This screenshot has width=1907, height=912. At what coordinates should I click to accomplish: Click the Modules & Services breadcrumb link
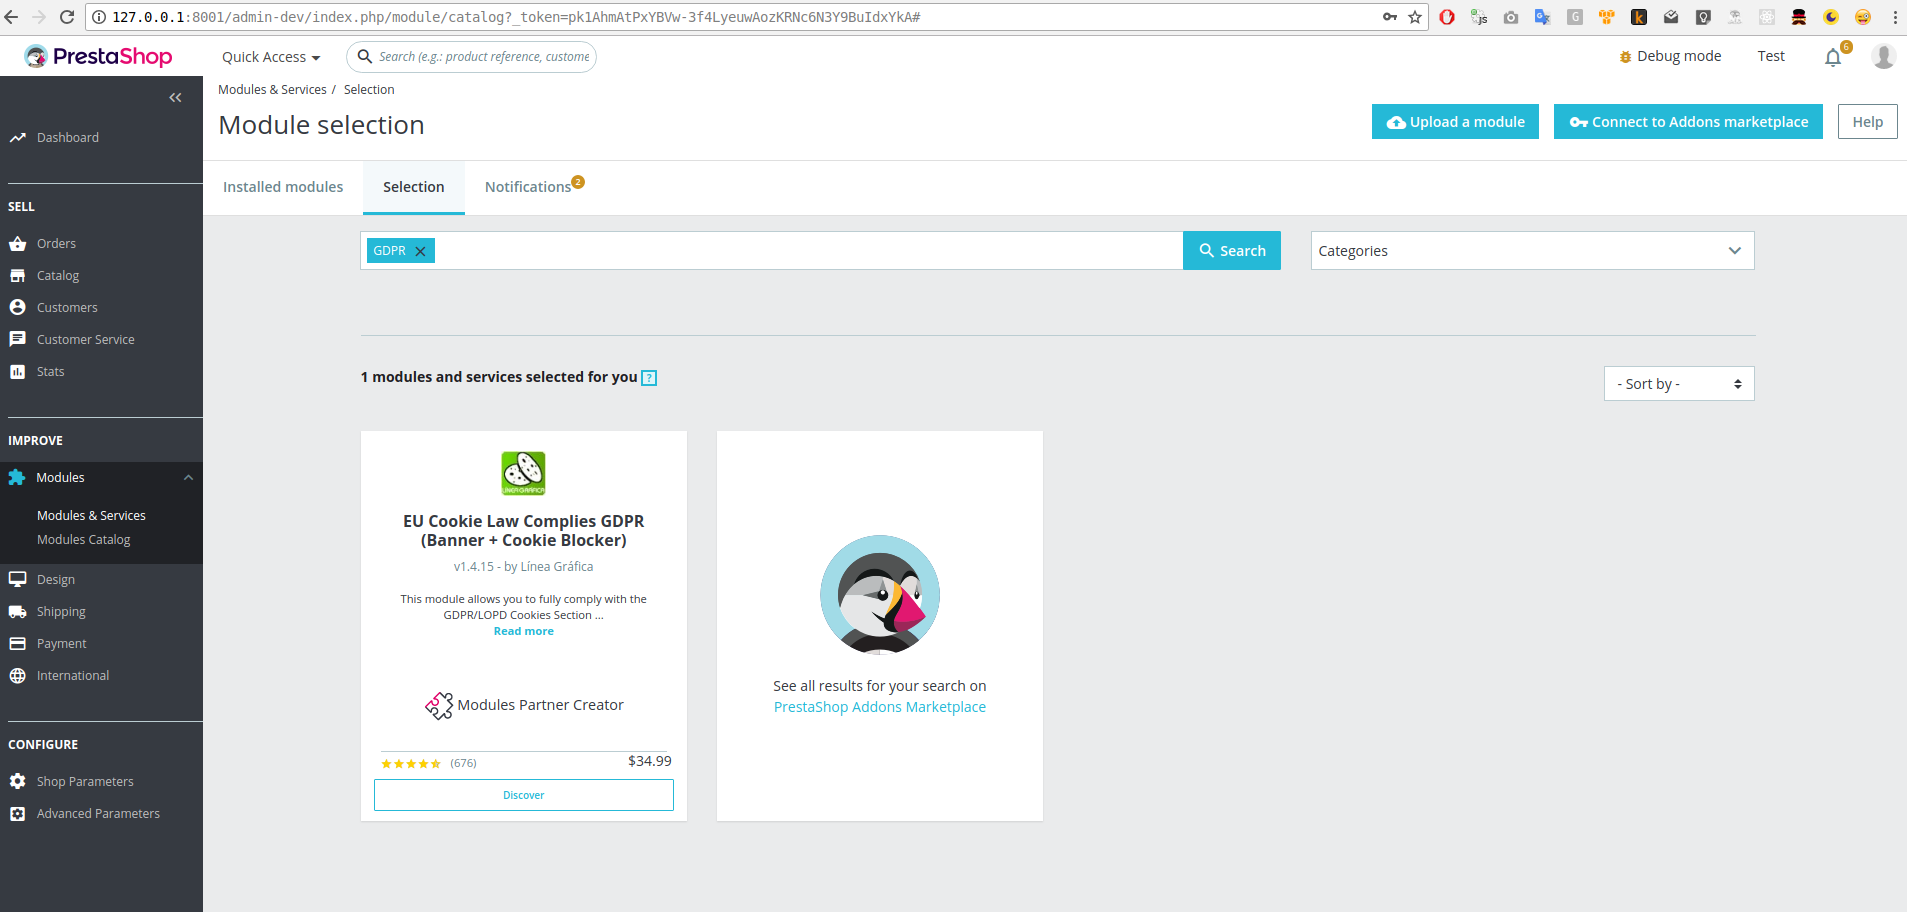coord(272,90)
